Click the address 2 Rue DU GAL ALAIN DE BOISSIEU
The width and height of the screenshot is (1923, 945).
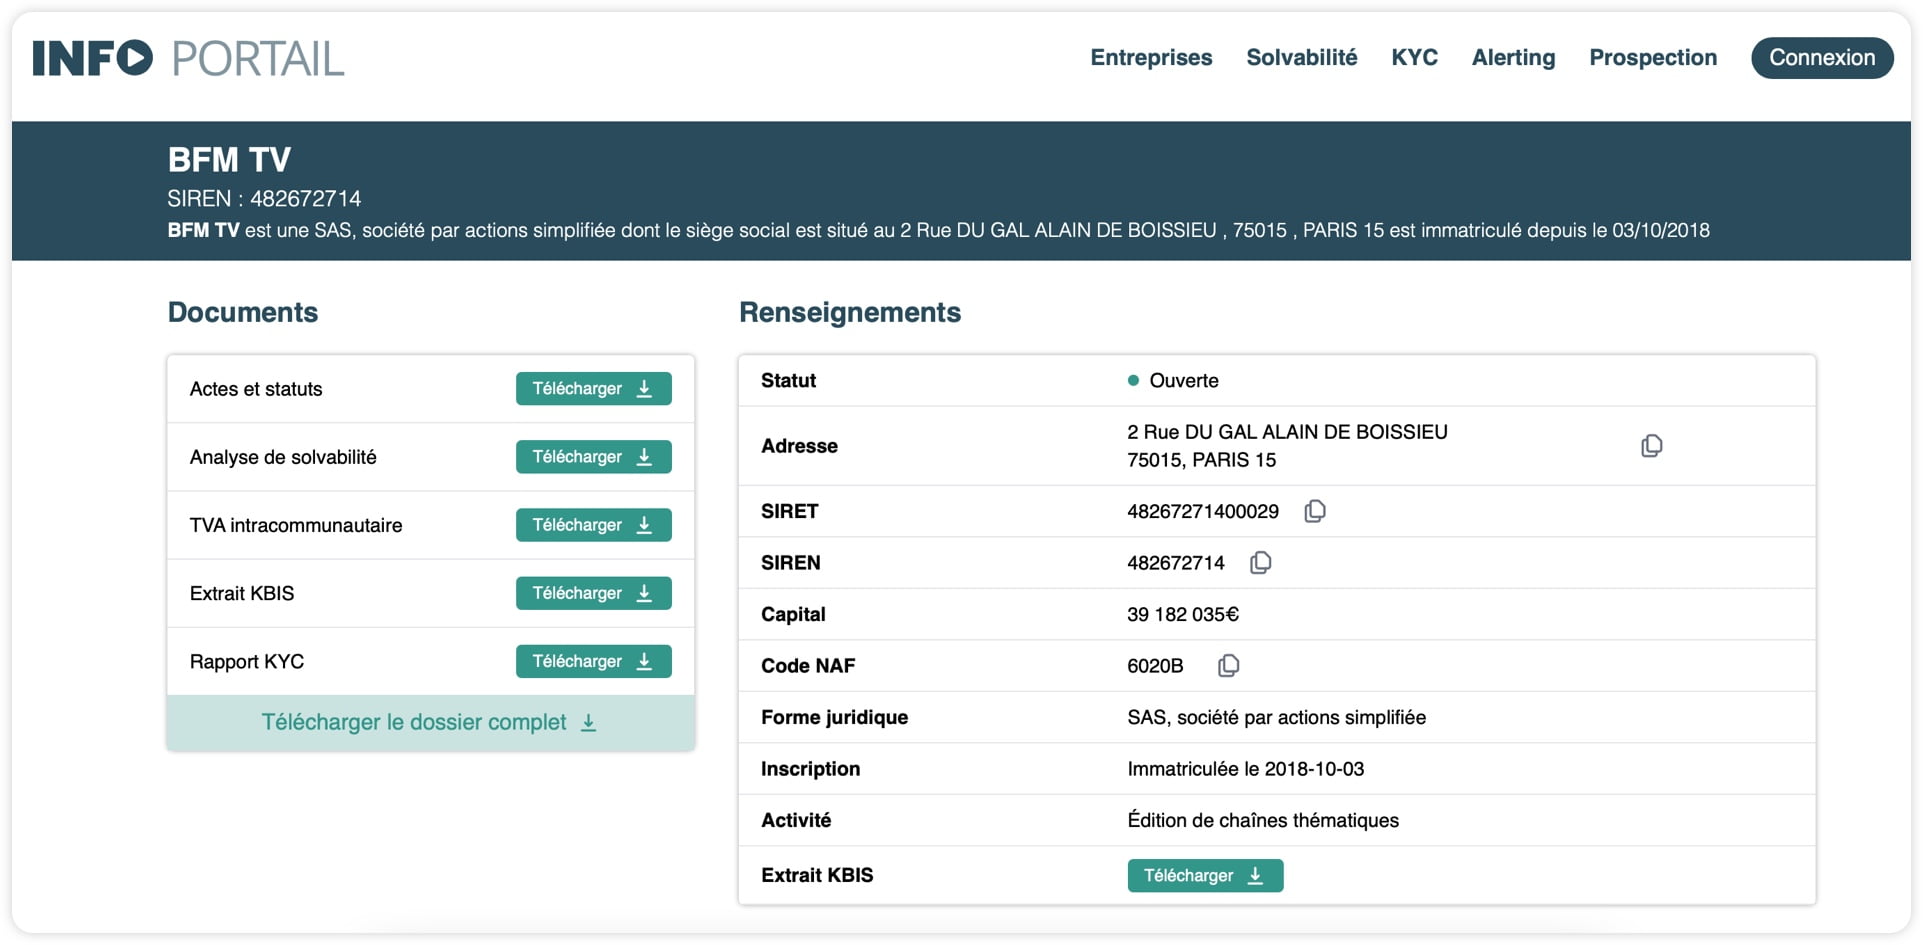1287,432
